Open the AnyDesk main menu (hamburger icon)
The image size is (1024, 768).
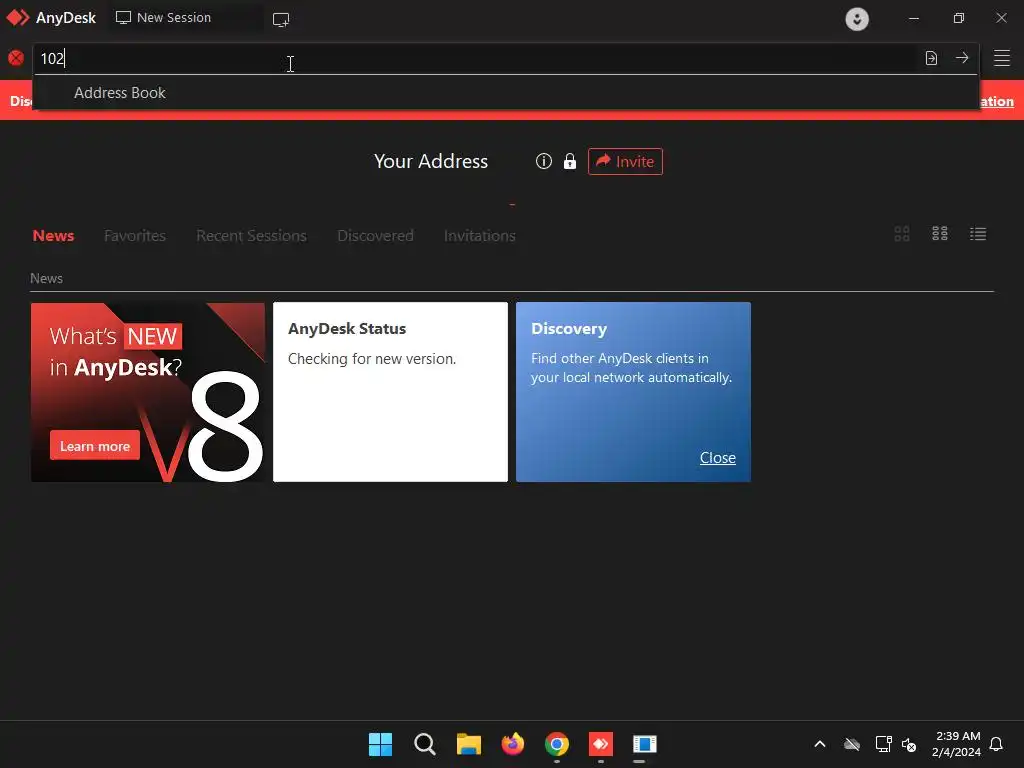pos(1002,58)
